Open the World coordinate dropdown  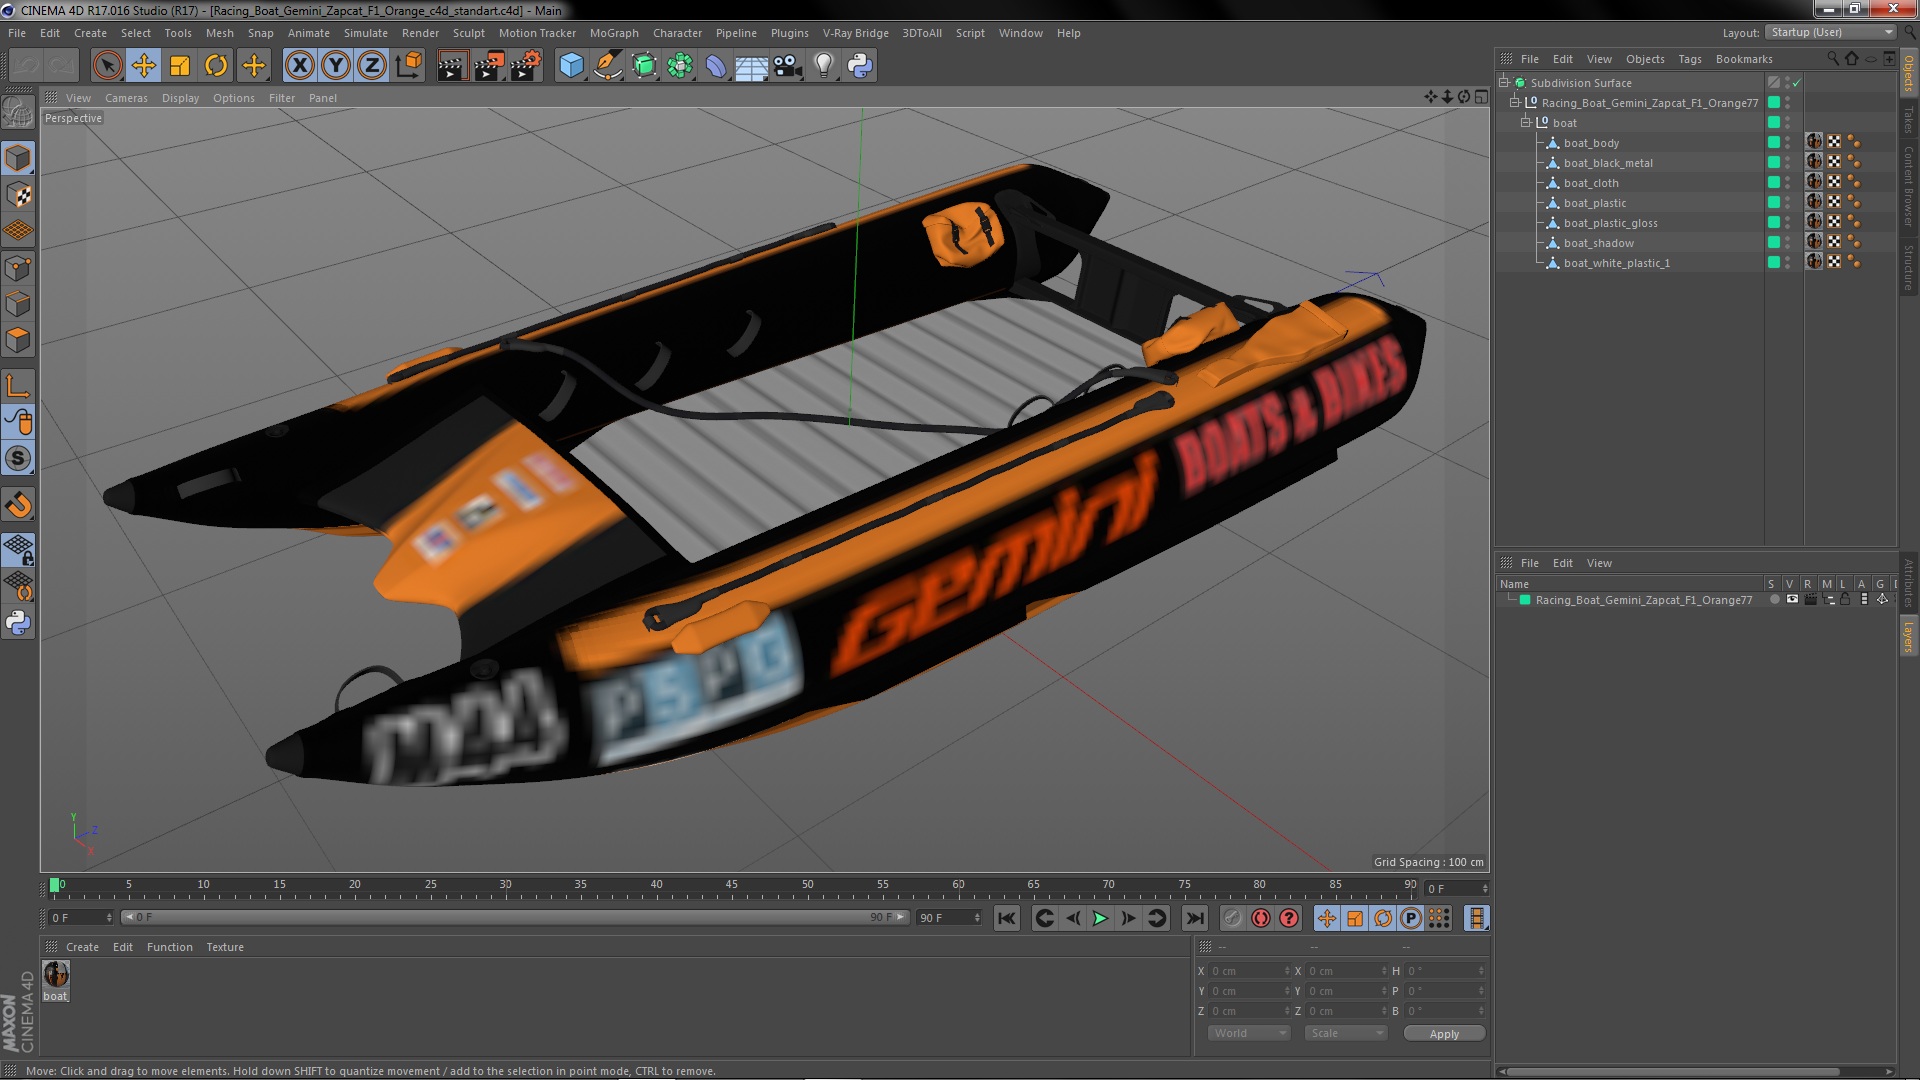(1248, 1033)
